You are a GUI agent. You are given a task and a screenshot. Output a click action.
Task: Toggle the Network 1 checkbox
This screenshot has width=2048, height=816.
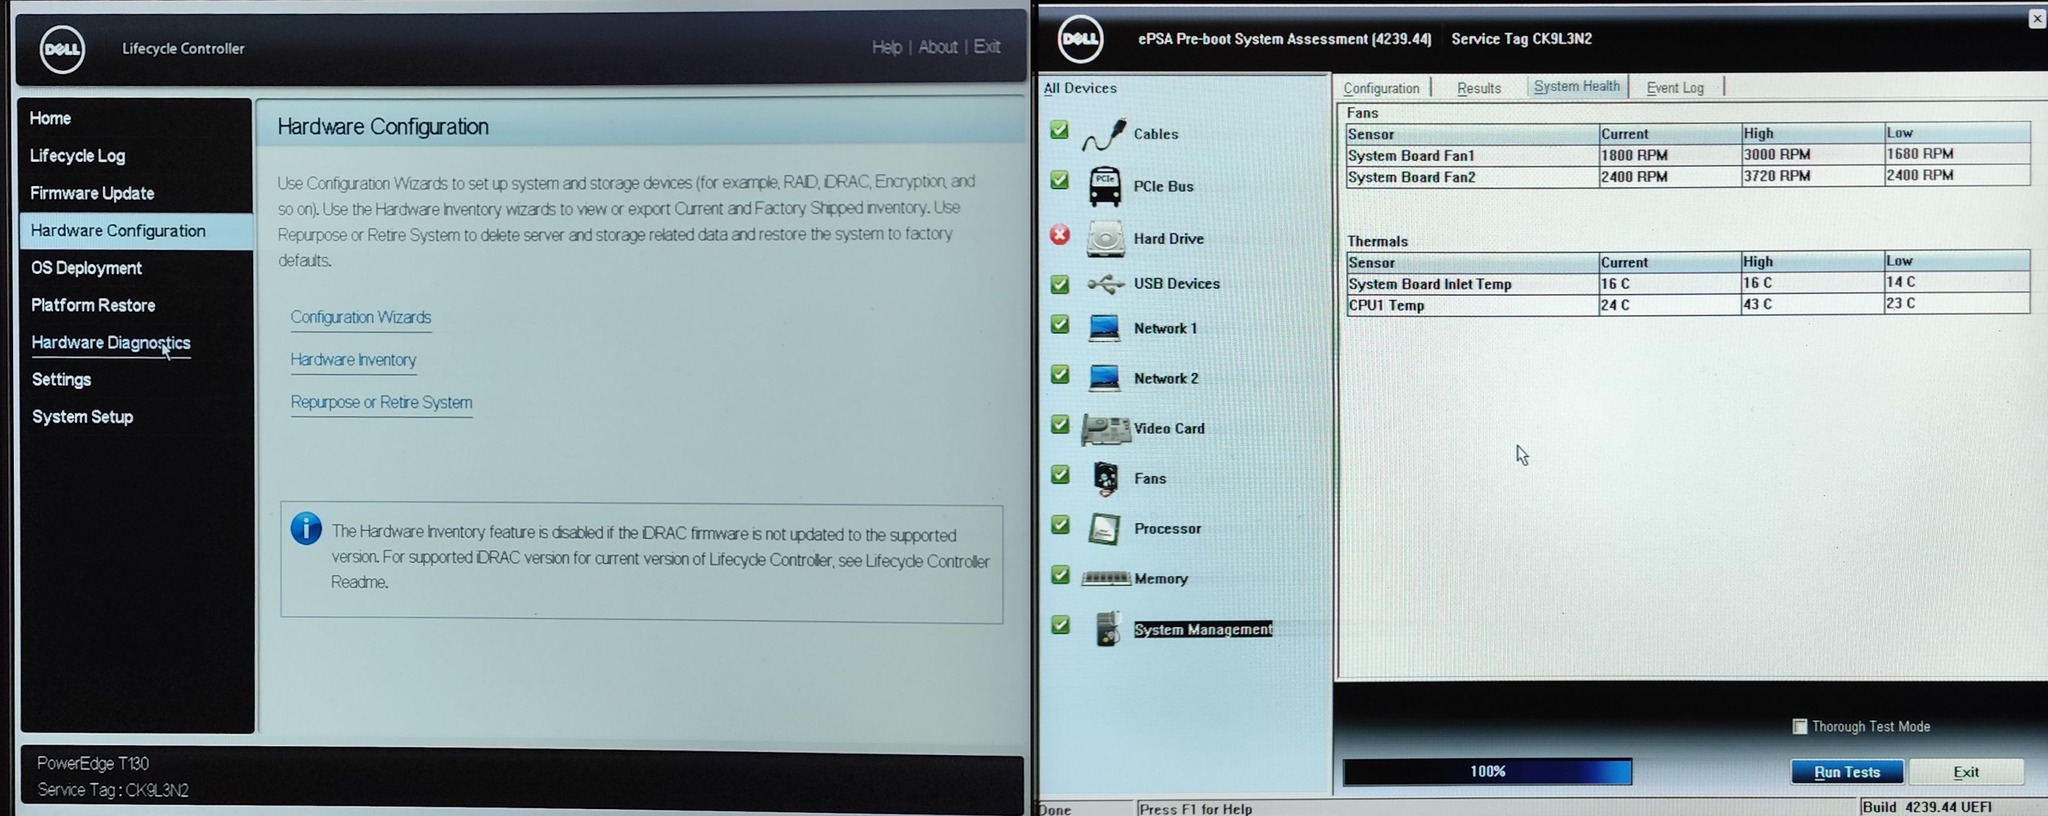click(x=1060, y=325)
